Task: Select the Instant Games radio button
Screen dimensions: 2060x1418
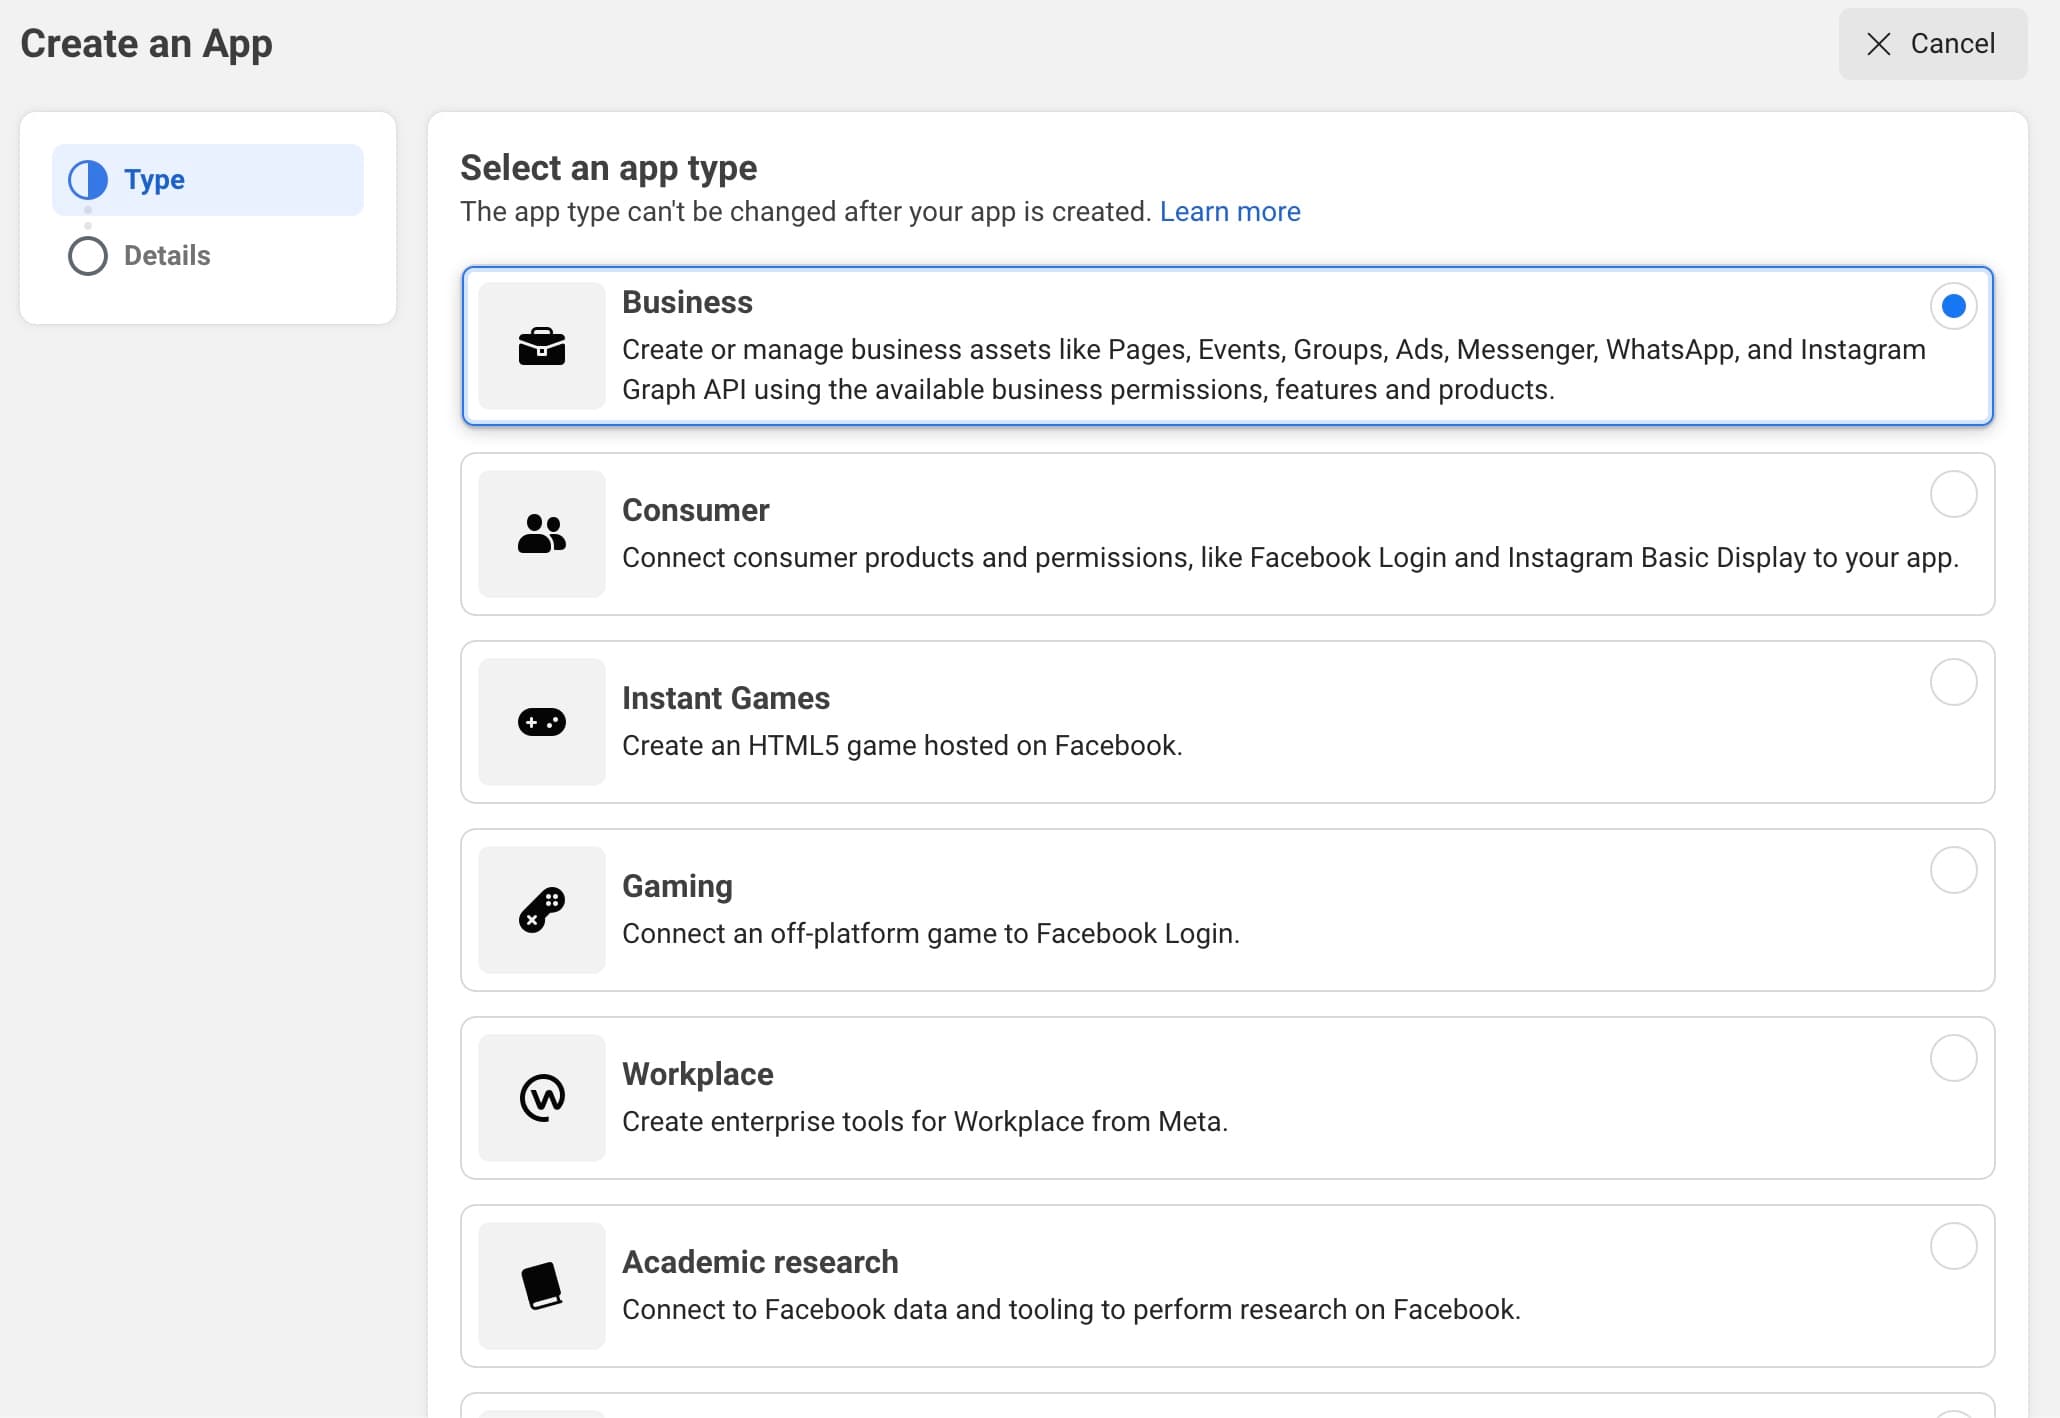Action: coord(1953,682)
